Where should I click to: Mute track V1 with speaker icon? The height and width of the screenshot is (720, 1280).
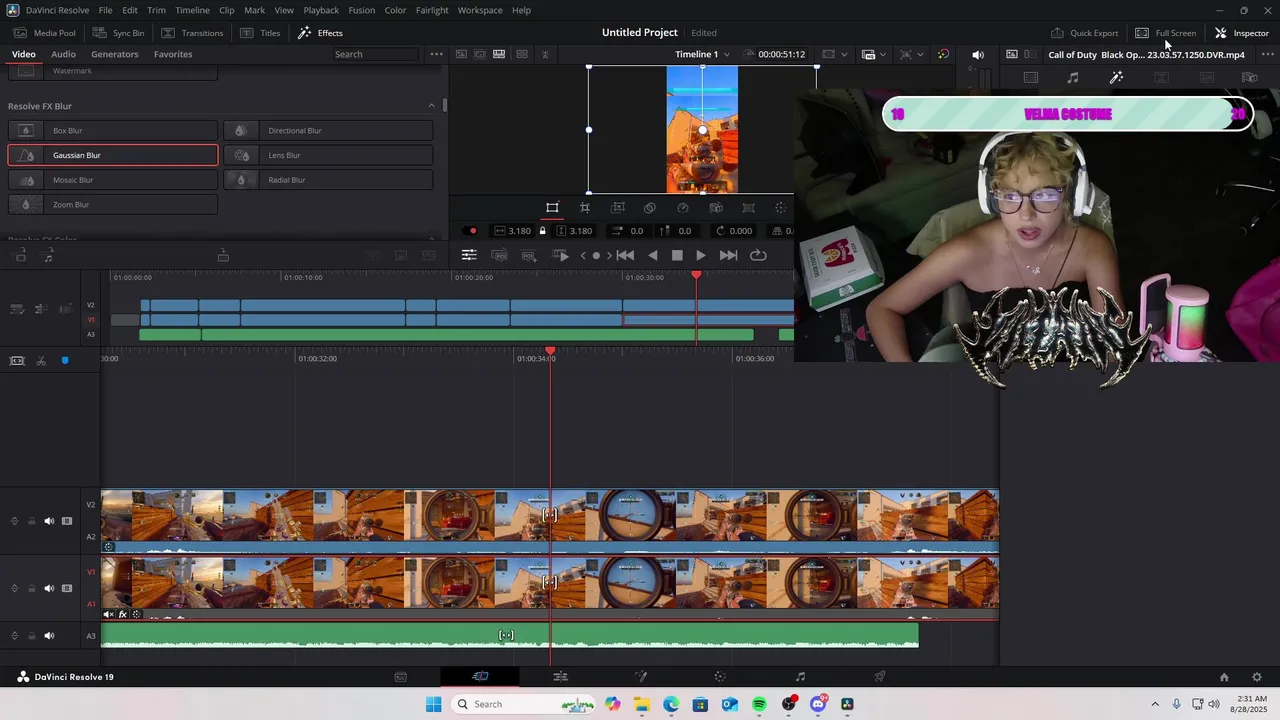pos(49,588)
